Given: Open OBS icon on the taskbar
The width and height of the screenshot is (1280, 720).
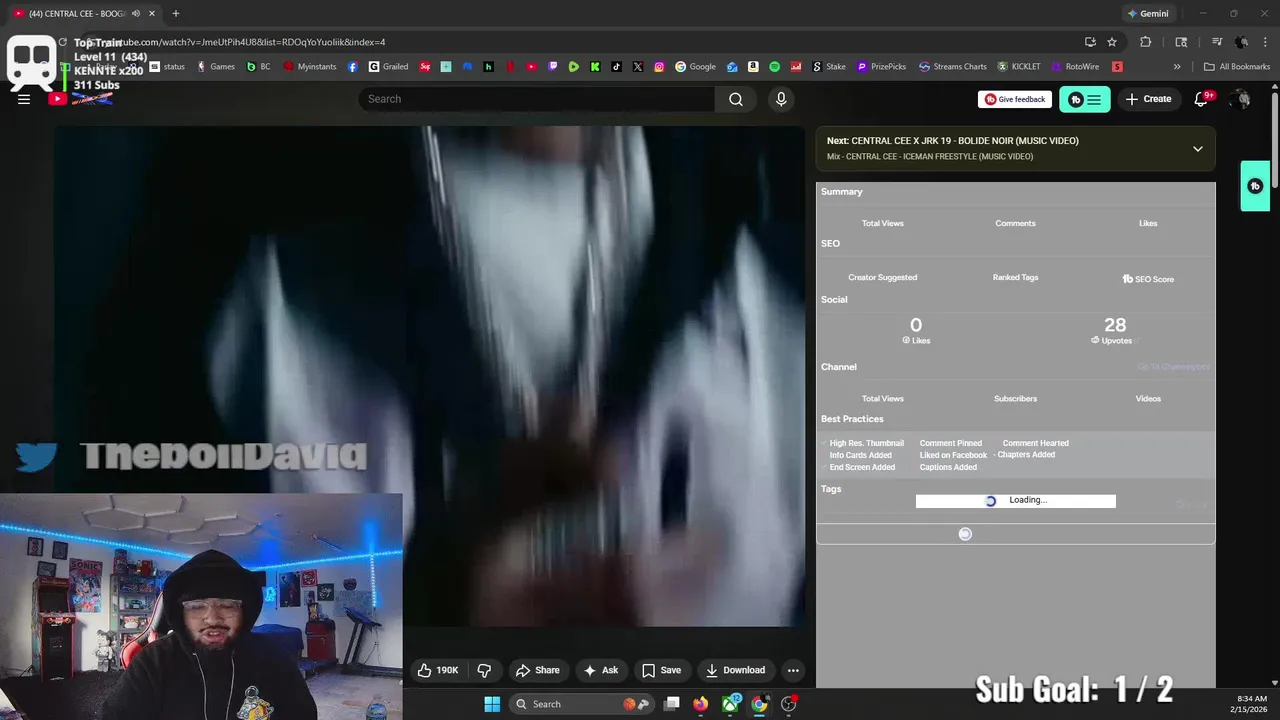Looking at the screenshot, I should click(x=789, y=704).
